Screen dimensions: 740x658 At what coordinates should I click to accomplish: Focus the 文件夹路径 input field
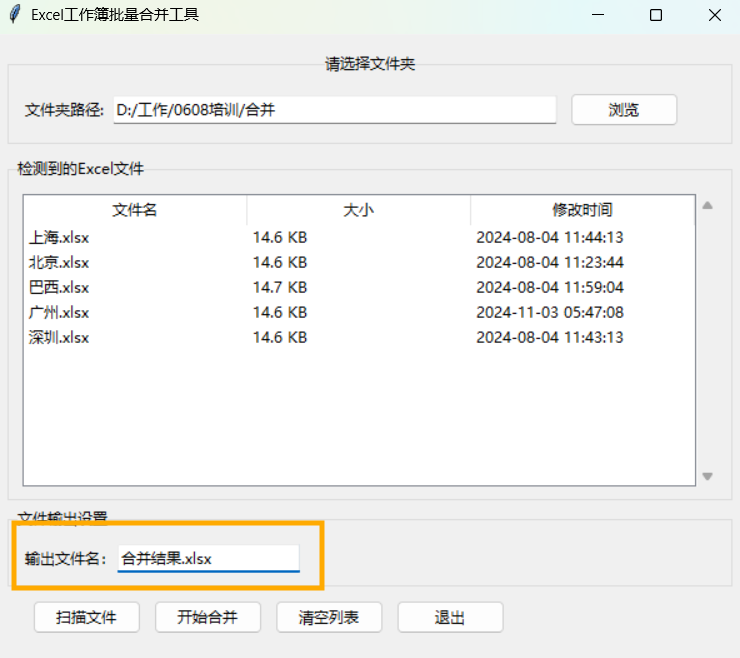[335, 110]
